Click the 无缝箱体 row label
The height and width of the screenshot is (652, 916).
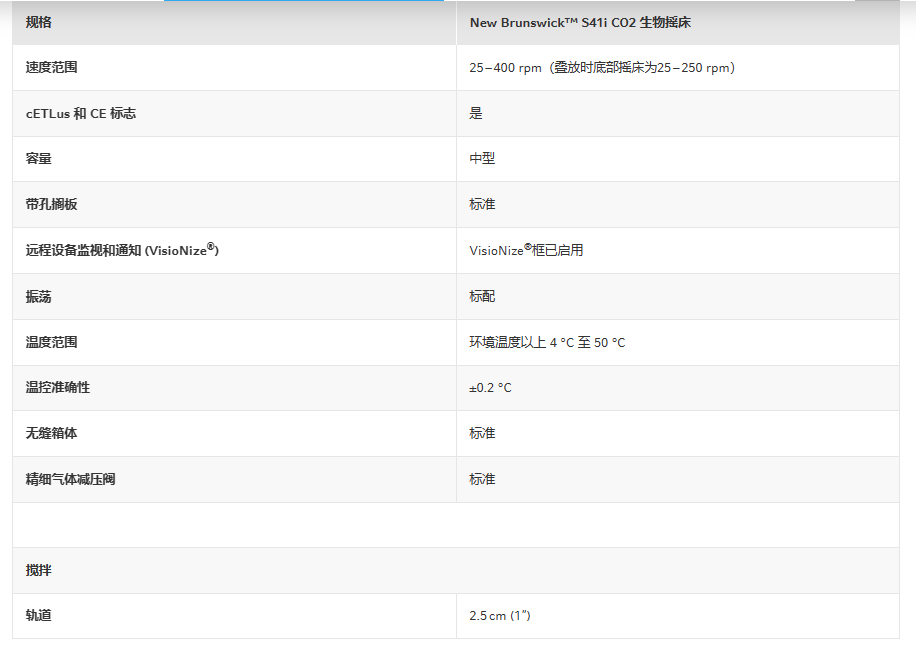(51, 433)
